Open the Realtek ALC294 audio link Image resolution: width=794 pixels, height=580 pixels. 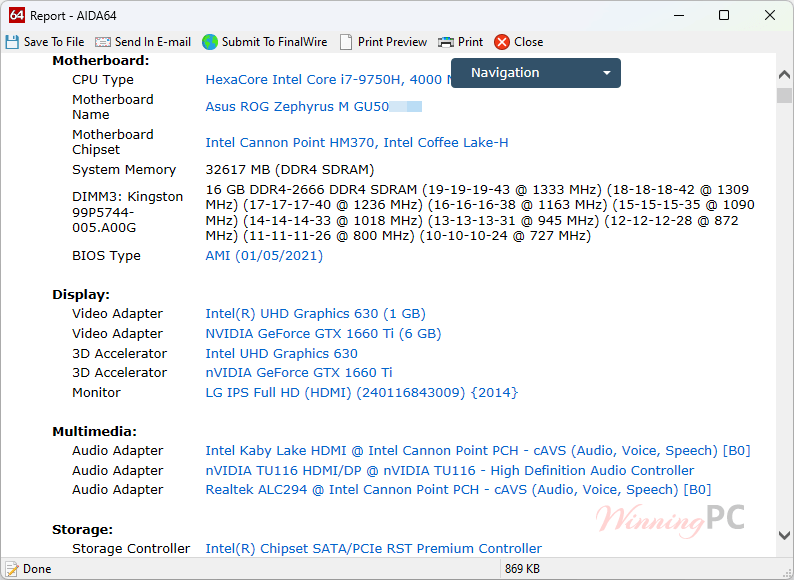[458, 490]
